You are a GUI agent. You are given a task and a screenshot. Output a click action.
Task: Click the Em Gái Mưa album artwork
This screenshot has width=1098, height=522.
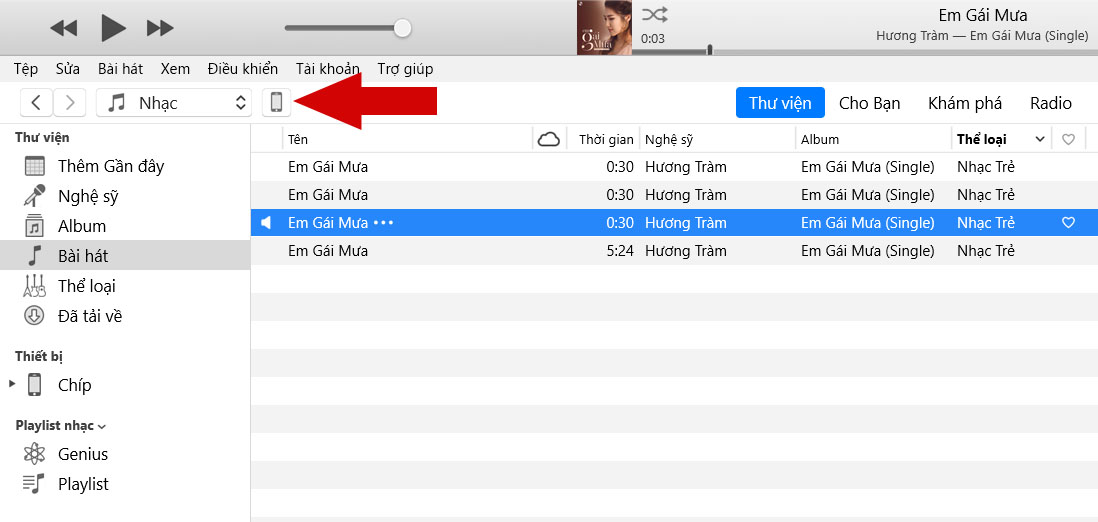(604, 28)
